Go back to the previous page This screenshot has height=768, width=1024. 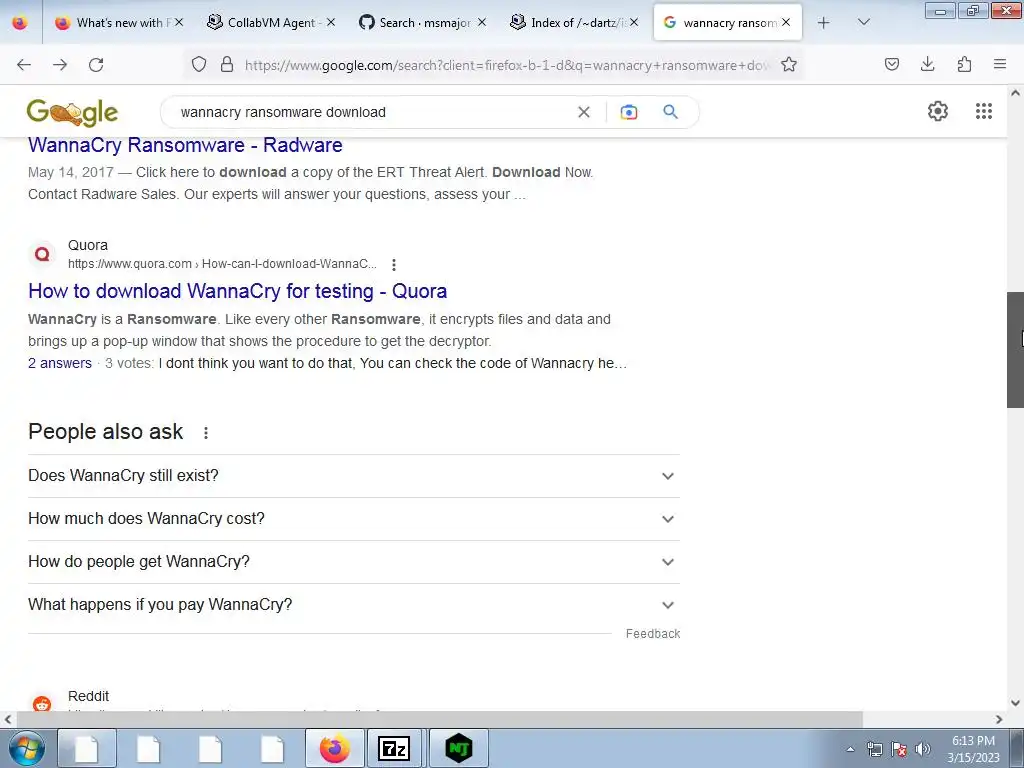click(x=24, y=65)
